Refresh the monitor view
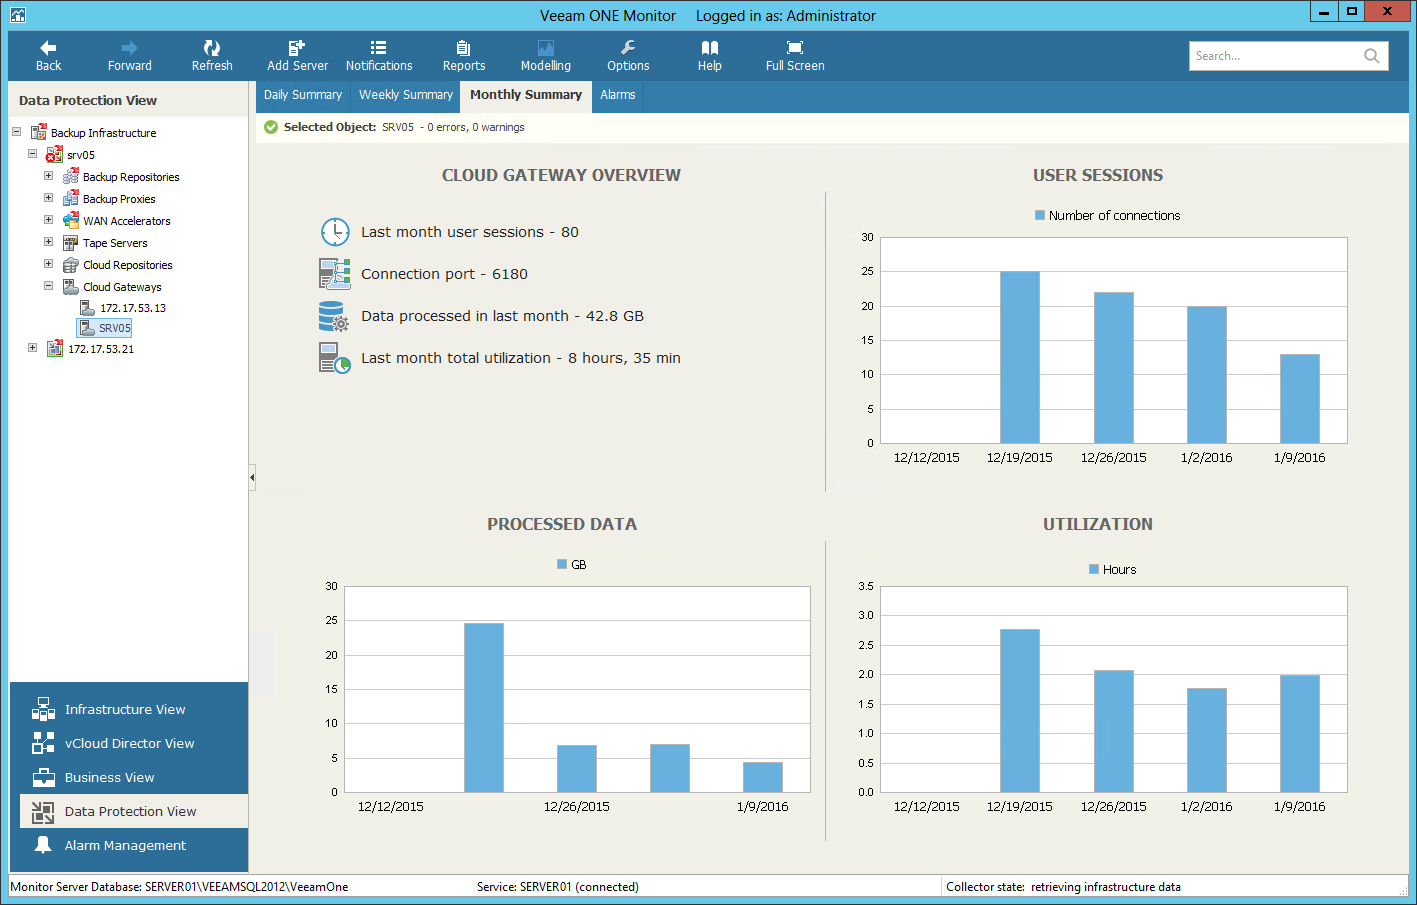The width and height of the screenshot is (1417, 905). coord(212,56)
